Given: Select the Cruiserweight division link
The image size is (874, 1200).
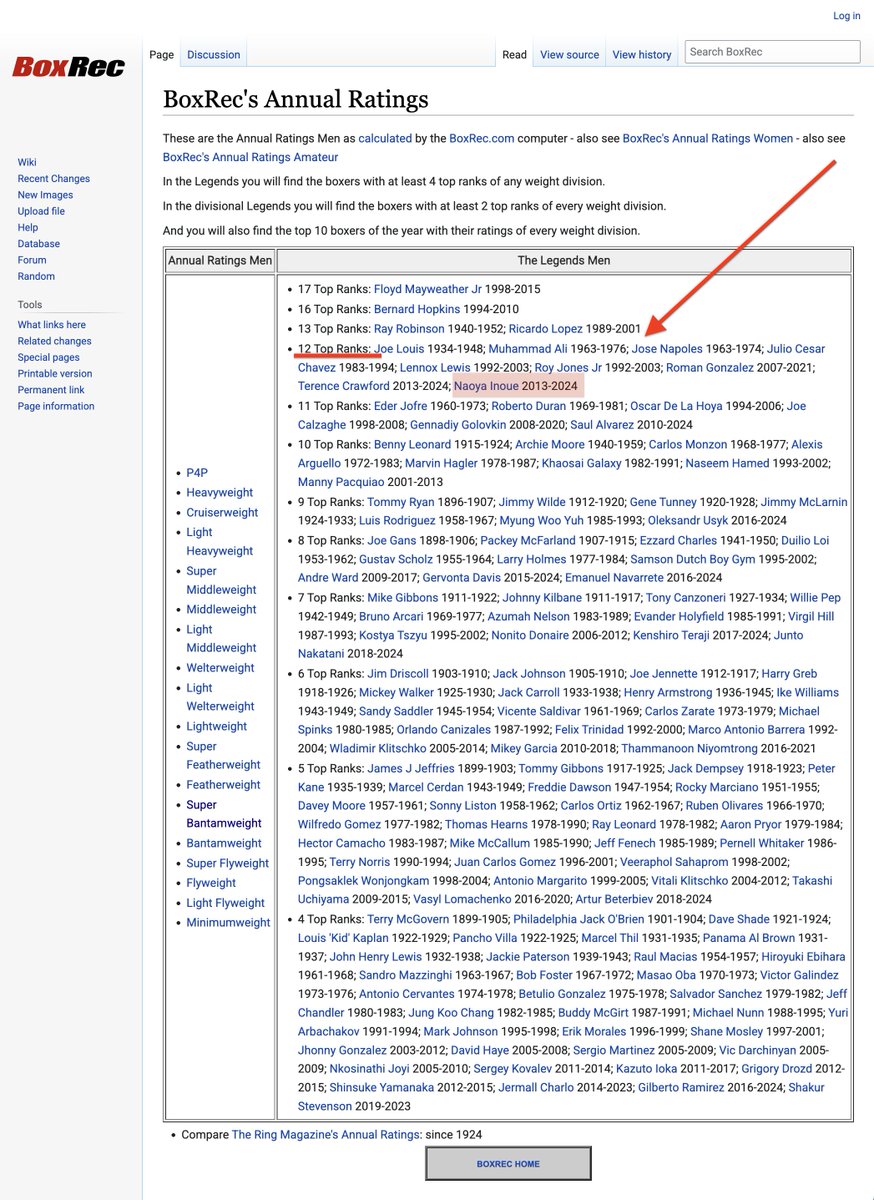Looking at the screenshot, I should coord(222,512).
